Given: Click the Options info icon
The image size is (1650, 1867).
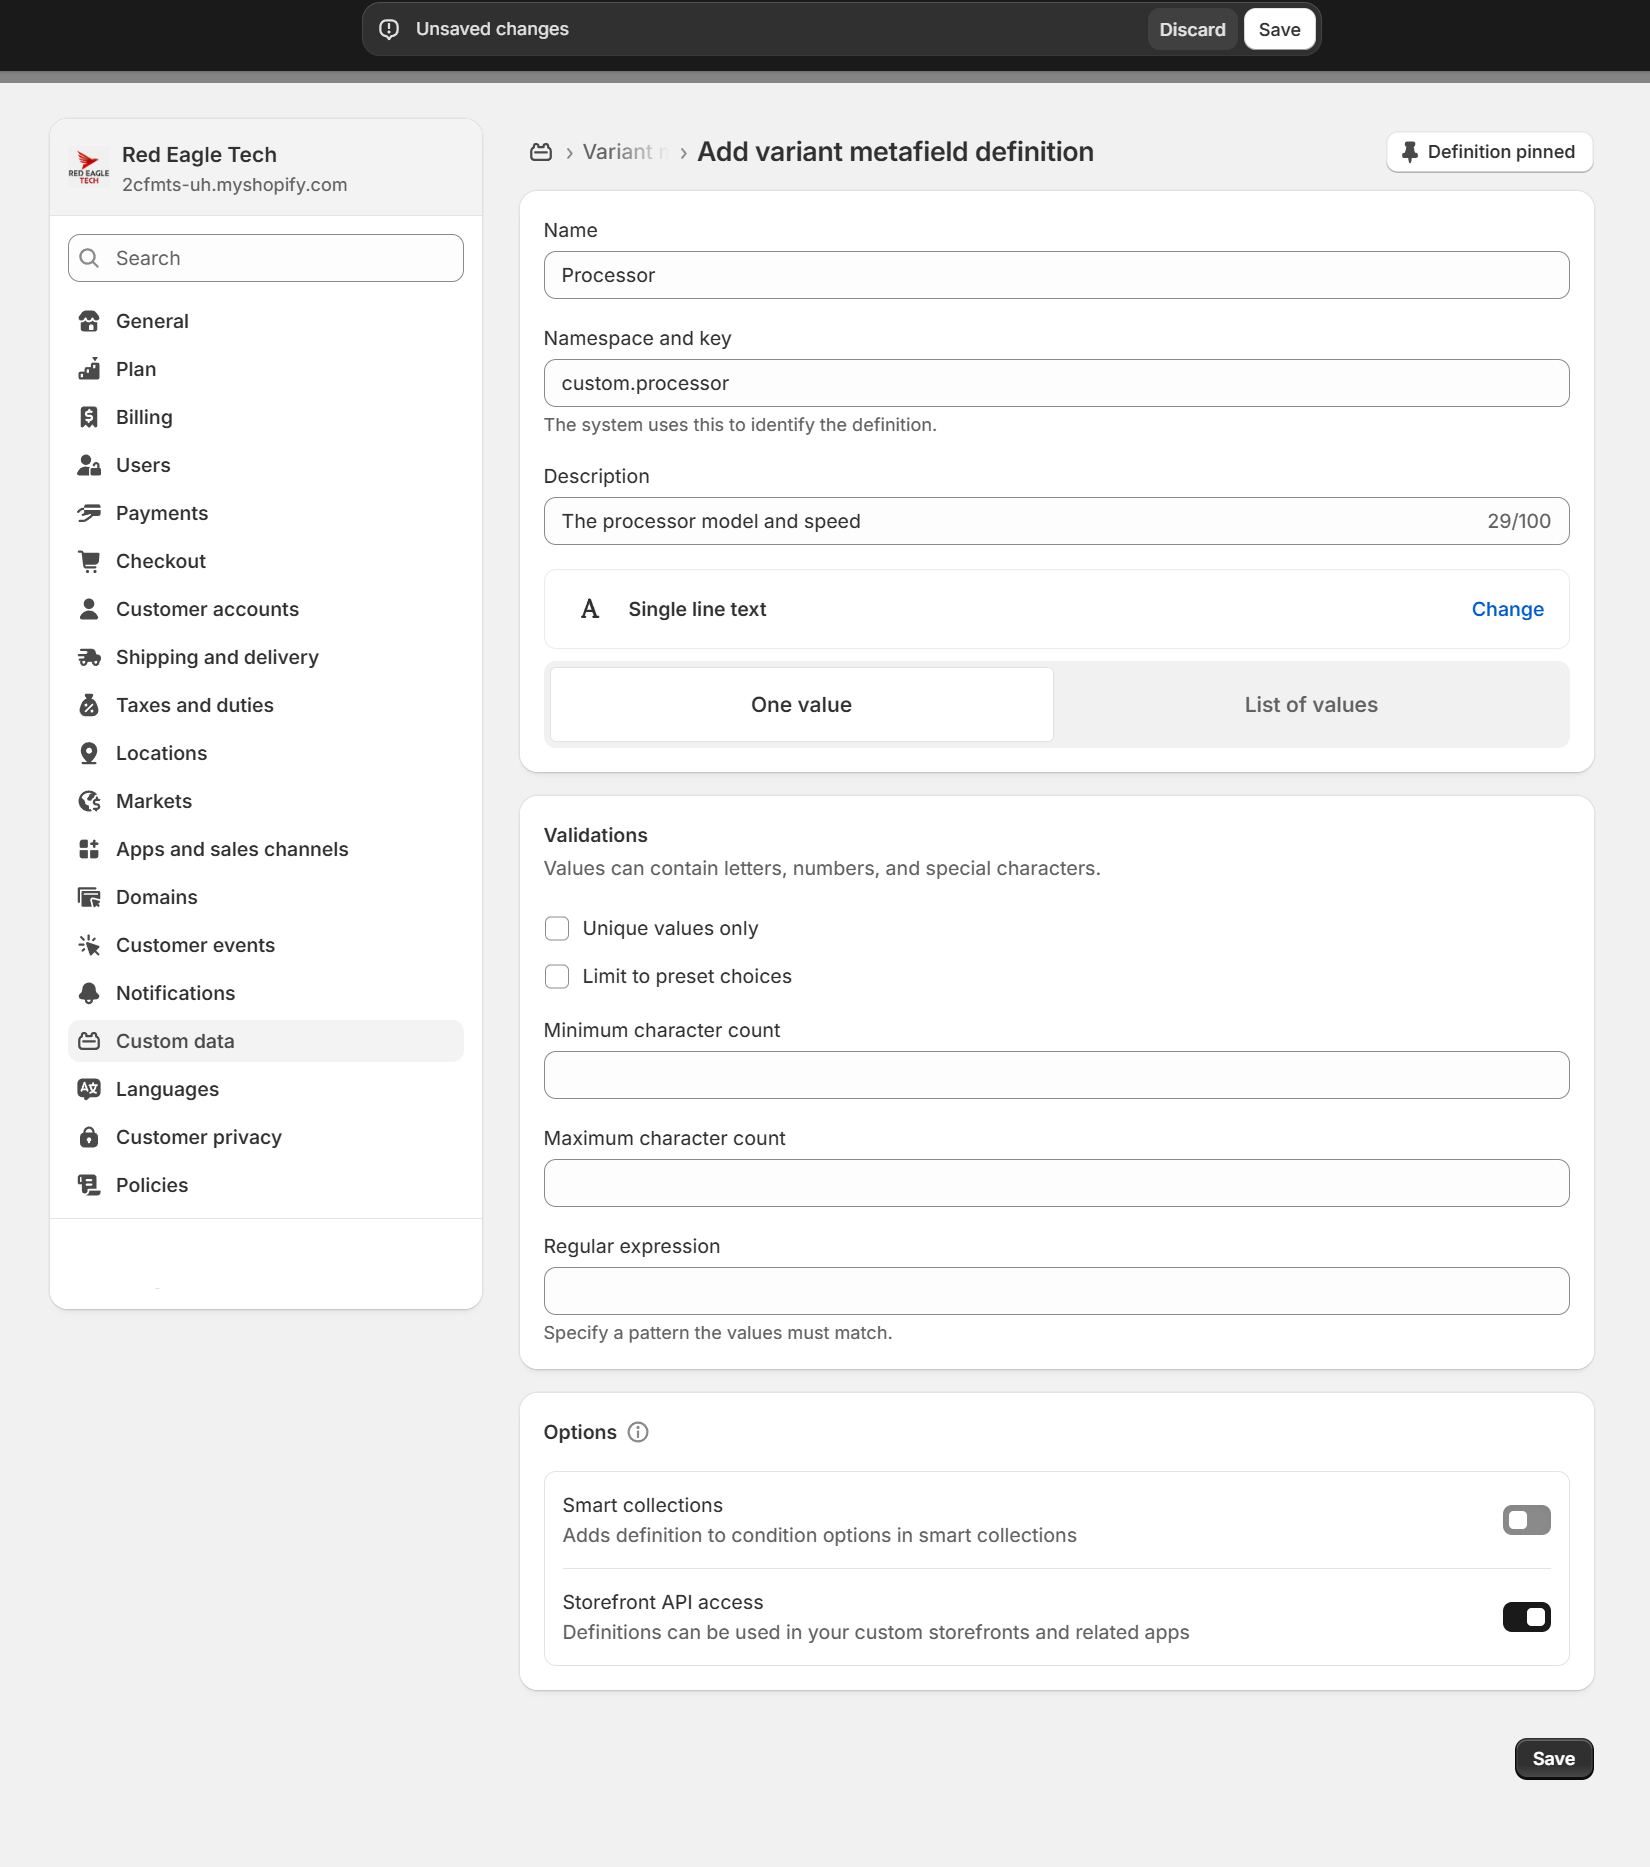Looking at the screenshot, I should click(x=638, y=1432).
